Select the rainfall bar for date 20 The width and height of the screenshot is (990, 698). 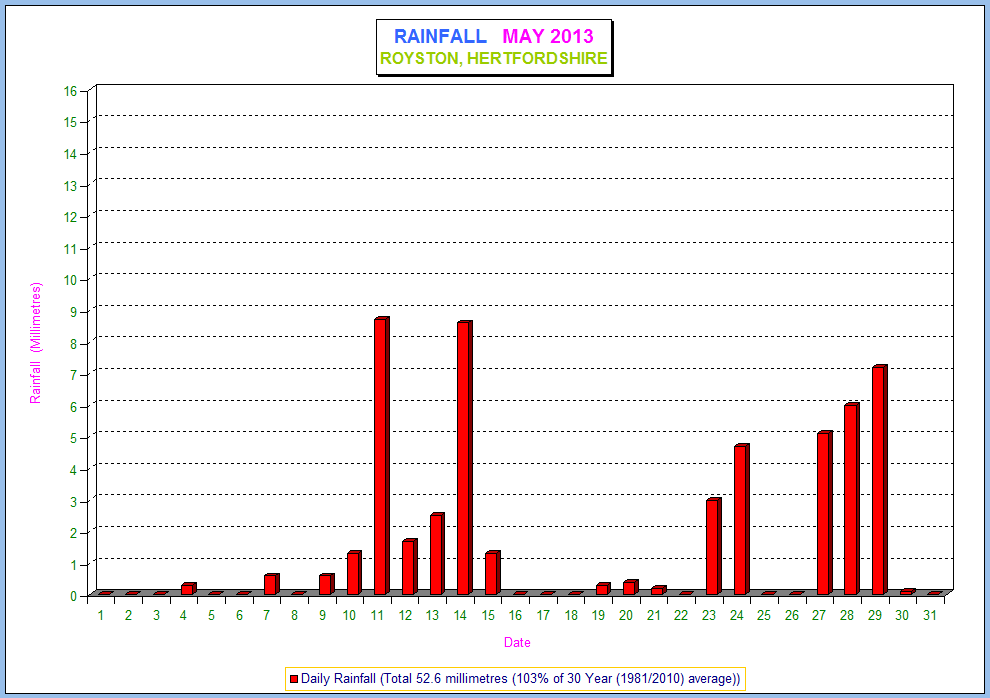point(630,587)
